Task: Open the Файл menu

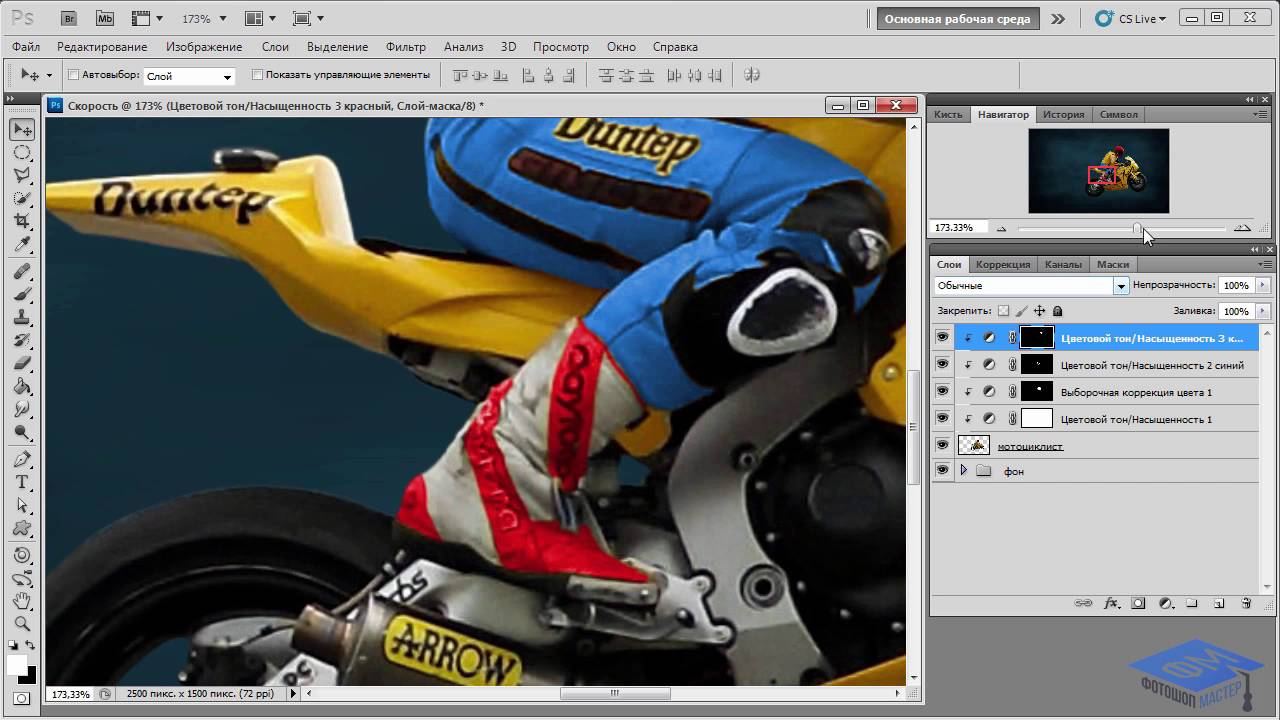Action: 26,47
